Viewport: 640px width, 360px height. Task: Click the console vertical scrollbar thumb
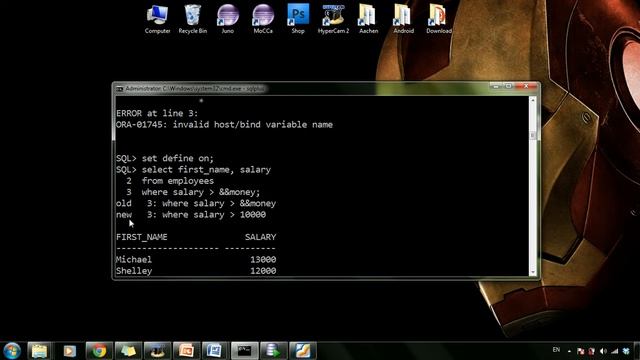(x=532, y=135)
